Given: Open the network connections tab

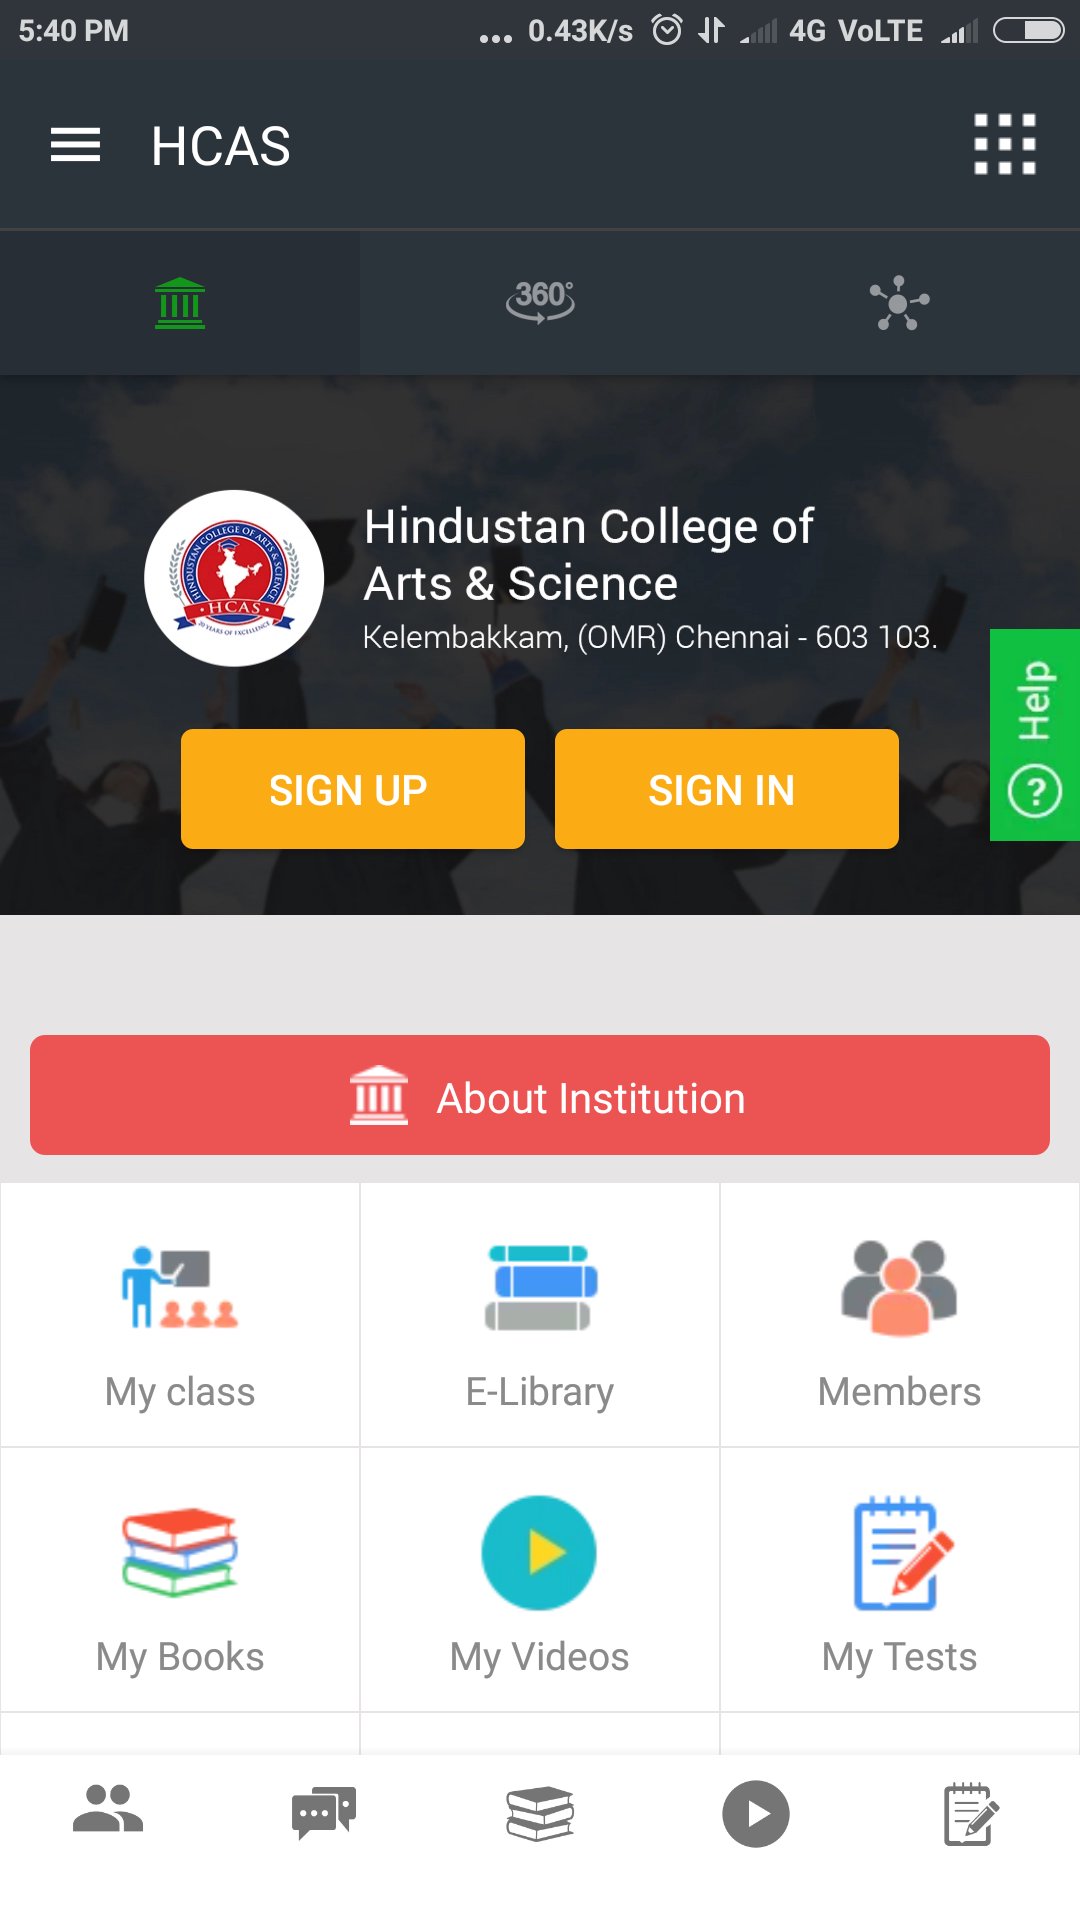Looking at the screenshot, I should [899, 303].
